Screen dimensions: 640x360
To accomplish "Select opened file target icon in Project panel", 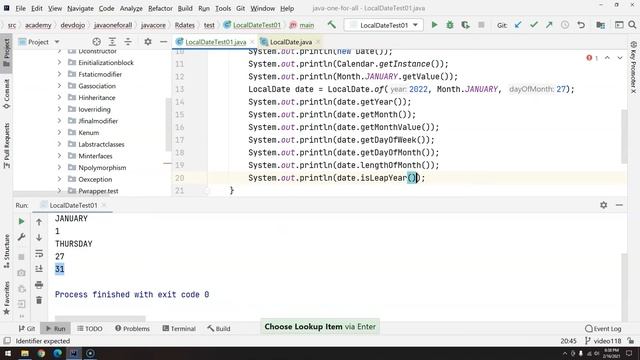I will coord(96,42).
